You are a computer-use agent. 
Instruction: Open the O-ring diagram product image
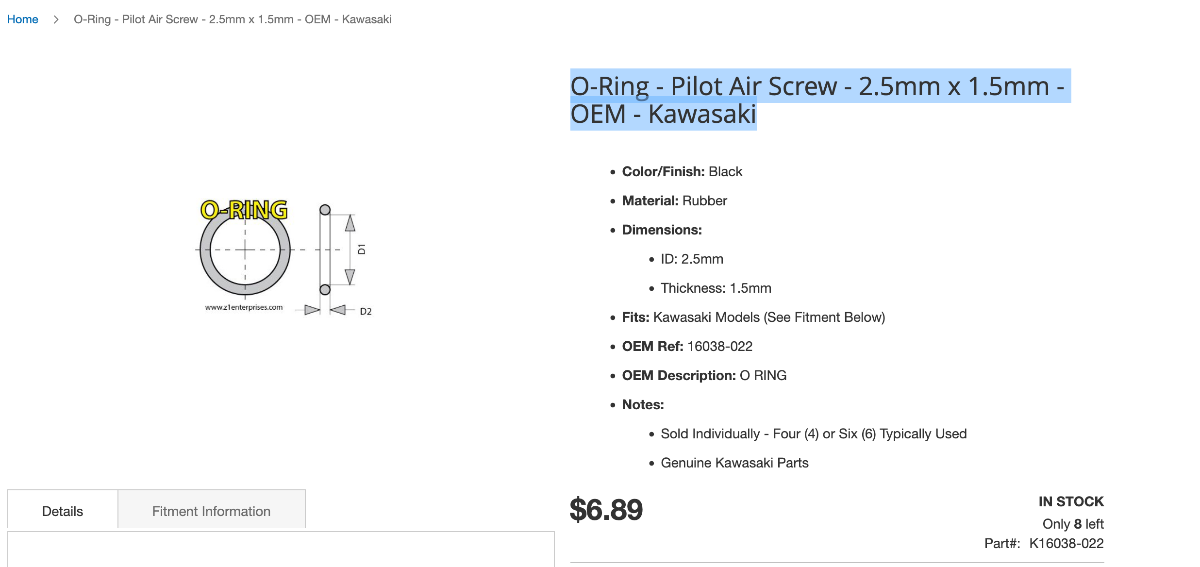284,256
